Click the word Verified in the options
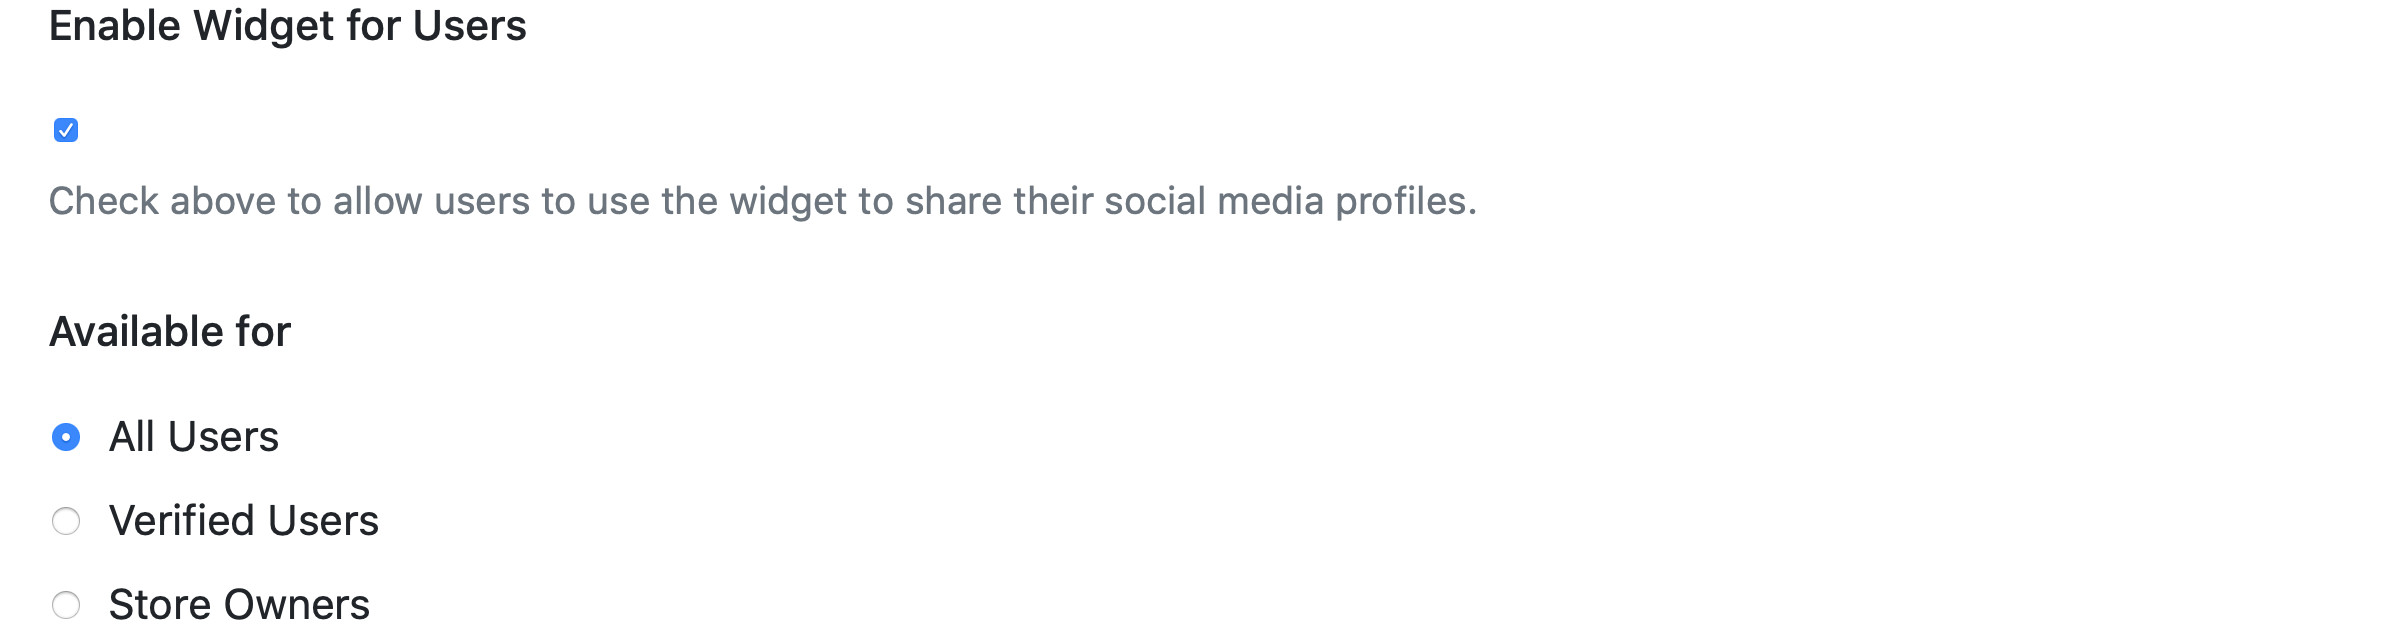The height and width of the screenshot is (629, 2400). tap(182, 521)
